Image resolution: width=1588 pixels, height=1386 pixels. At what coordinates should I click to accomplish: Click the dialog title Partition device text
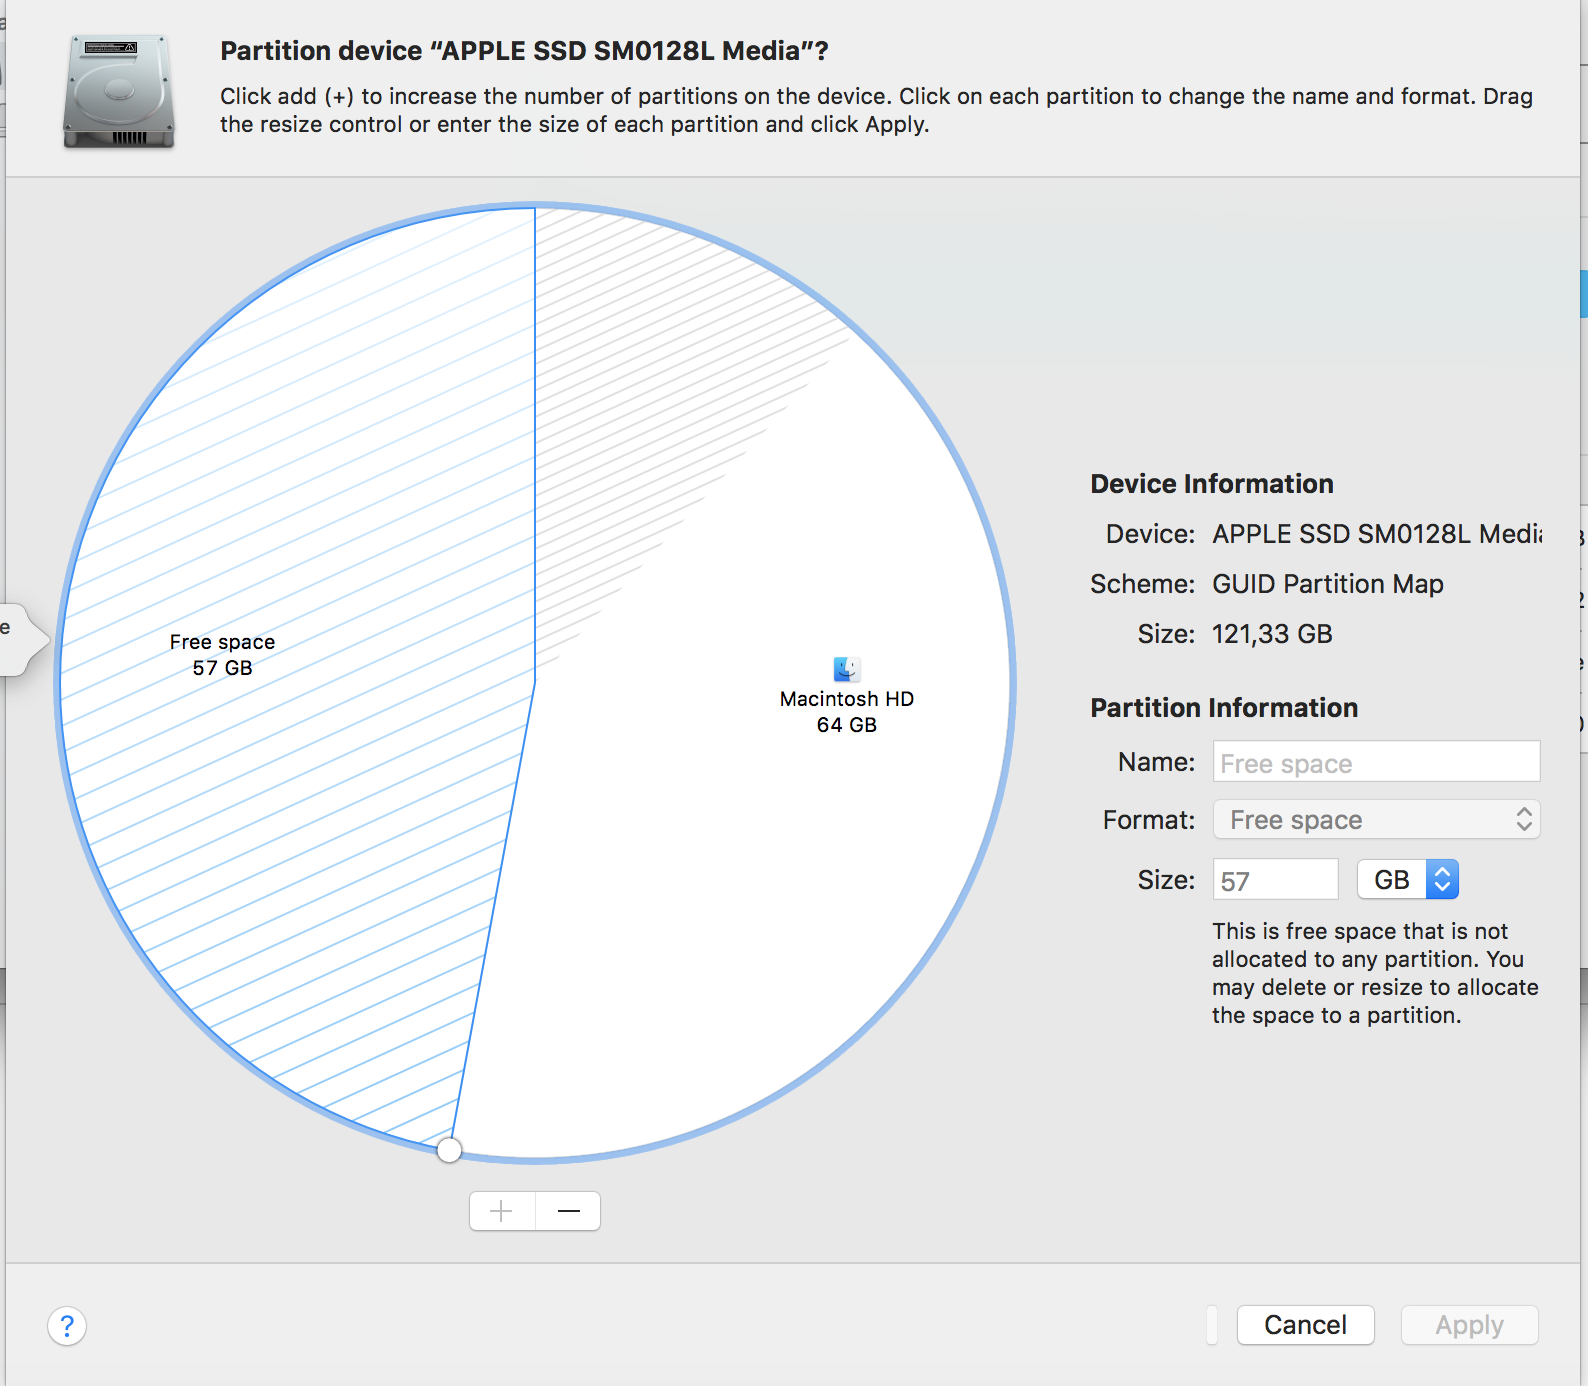coord(524,51)
